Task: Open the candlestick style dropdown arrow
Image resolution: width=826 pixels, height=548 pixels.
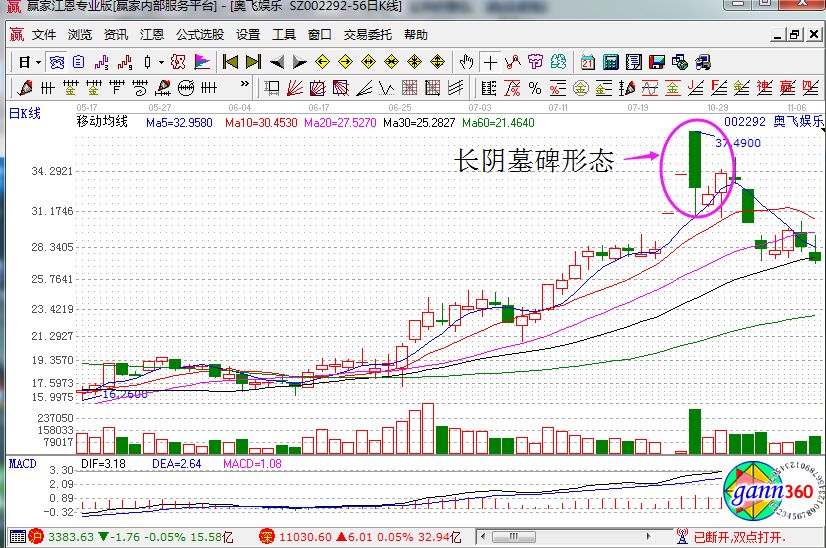Action: (x=160, y=62)
